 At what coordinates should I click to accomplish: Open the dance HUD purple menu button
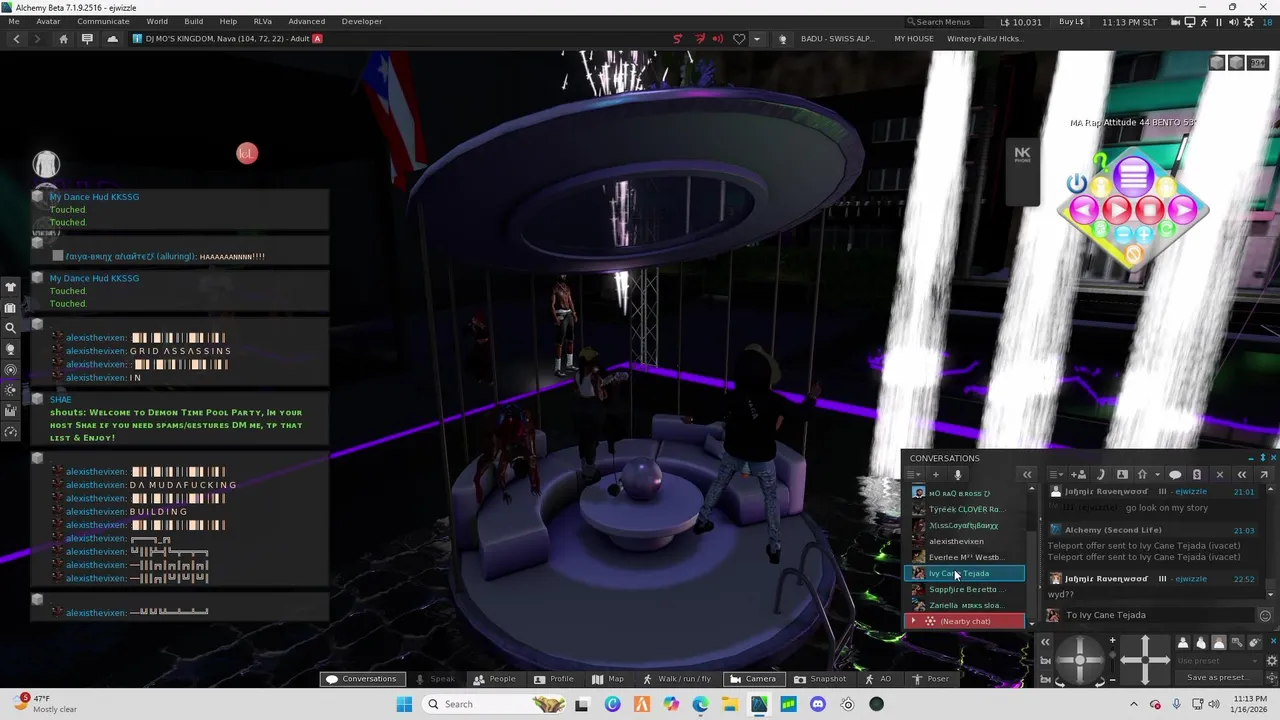click(1133, 177)
